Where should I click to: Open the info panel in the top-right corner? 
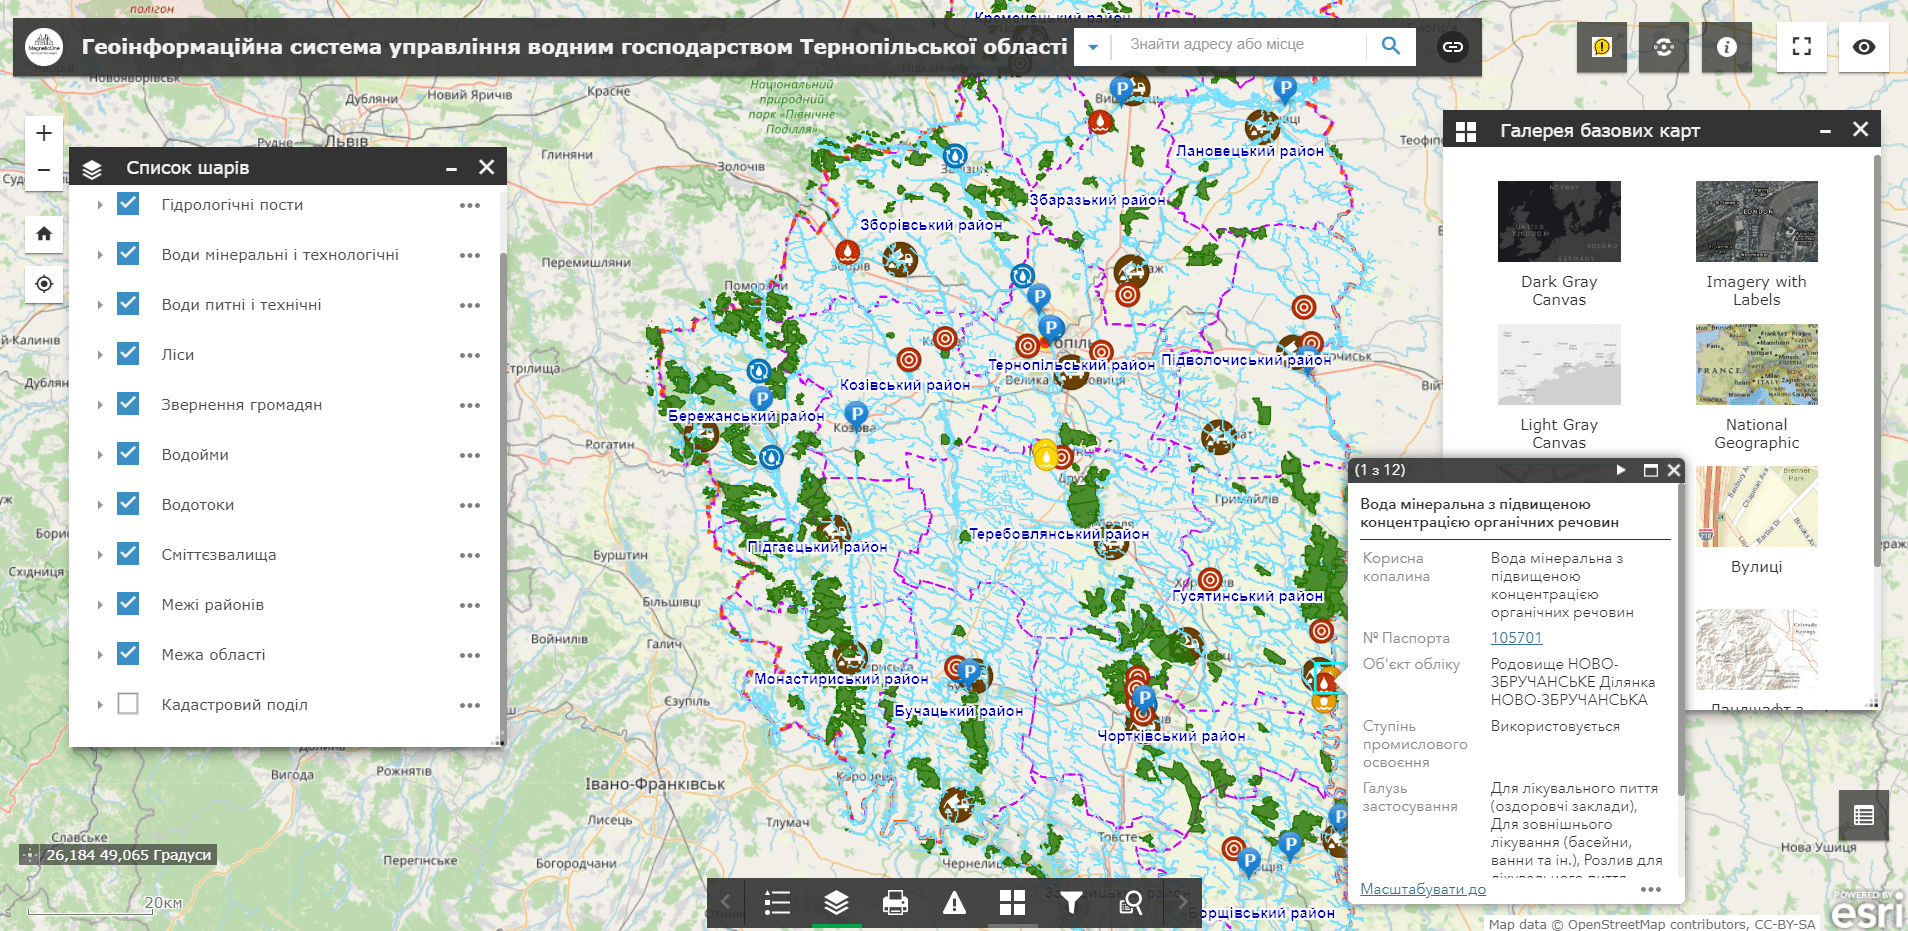point(1726,46)
